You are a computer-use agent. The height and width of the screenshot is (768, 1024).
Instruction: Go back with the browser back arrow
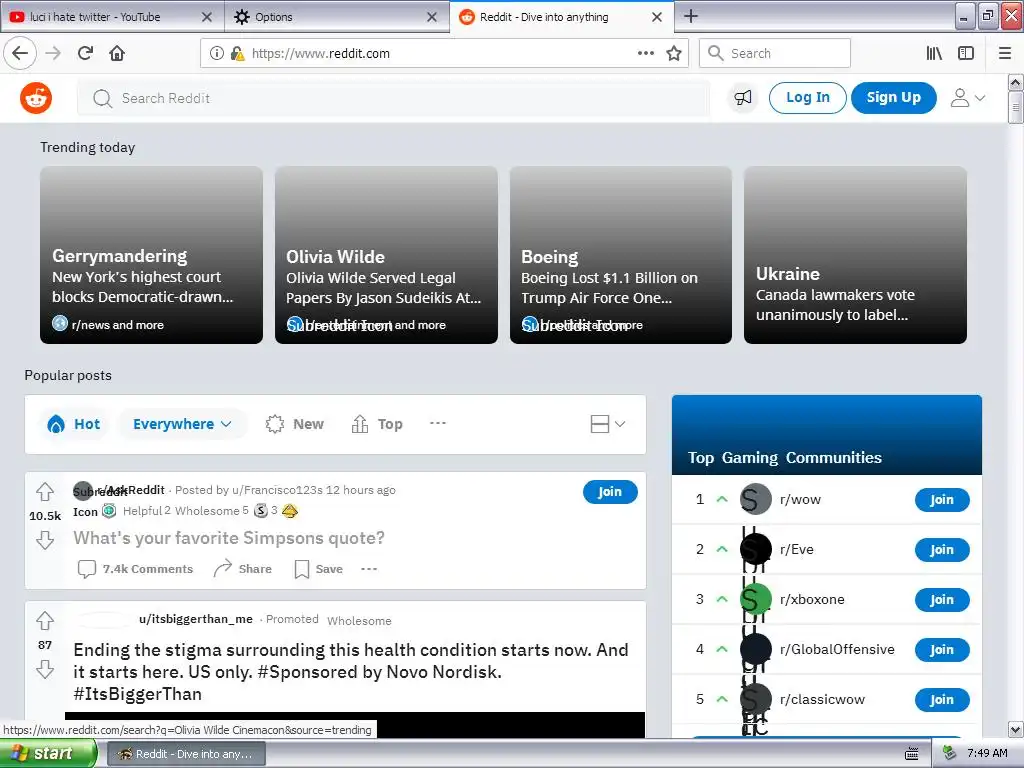20,54
